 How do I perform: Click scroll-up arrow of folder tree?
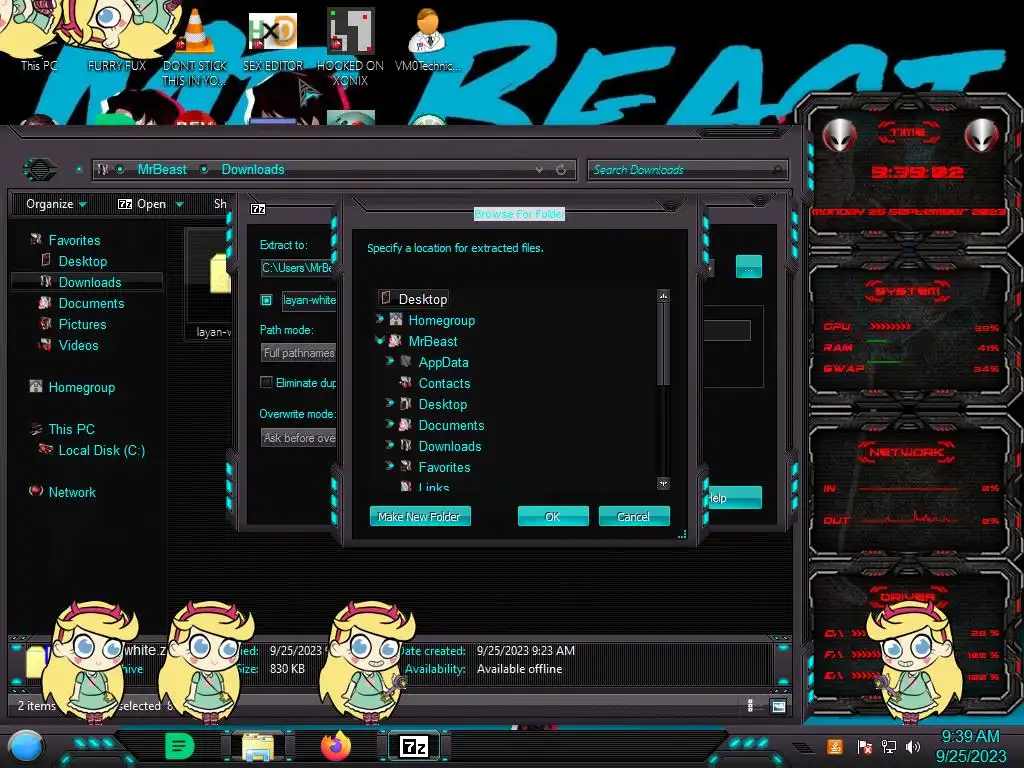664,296
